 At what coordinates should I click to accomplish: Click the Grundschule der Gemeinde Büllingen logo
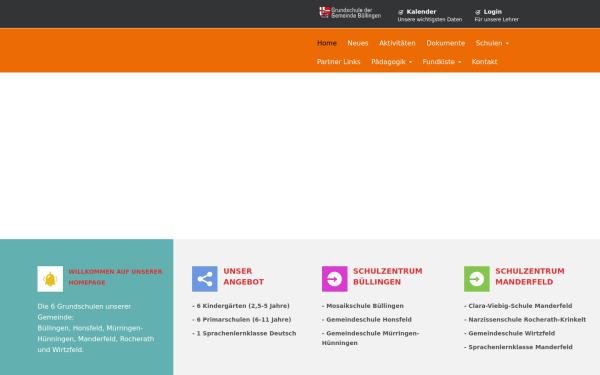click(350, 13)
